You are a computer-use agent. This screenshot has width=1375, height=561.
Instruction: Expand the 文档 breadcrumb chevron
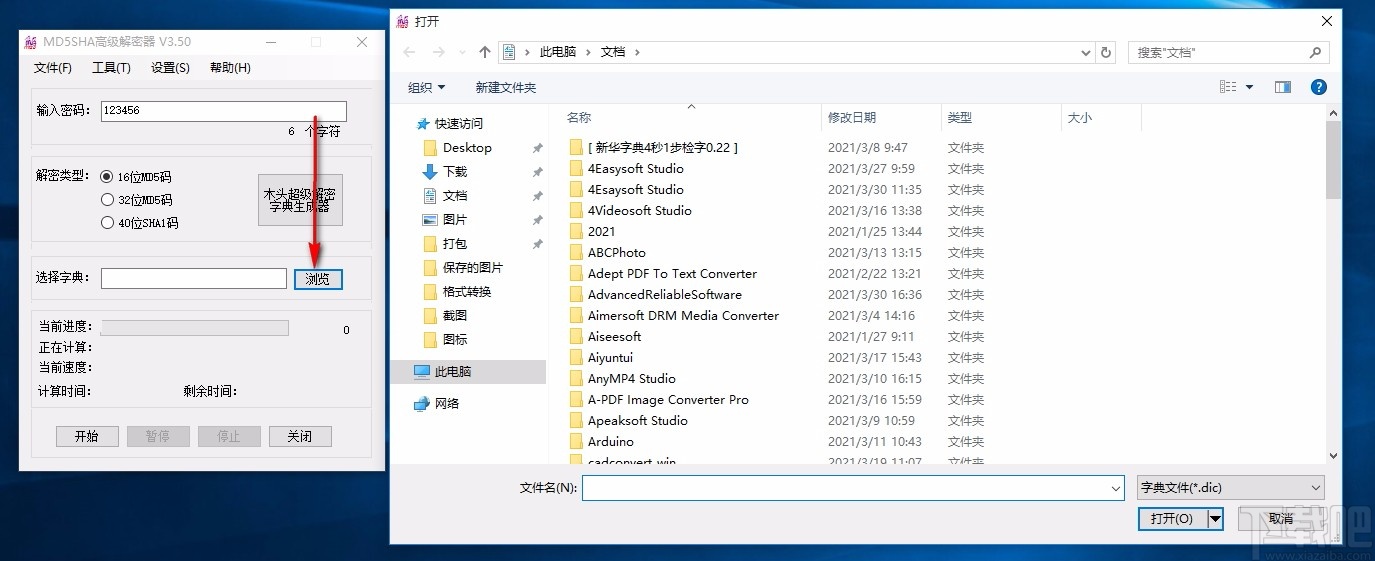(x=637, y=52)
